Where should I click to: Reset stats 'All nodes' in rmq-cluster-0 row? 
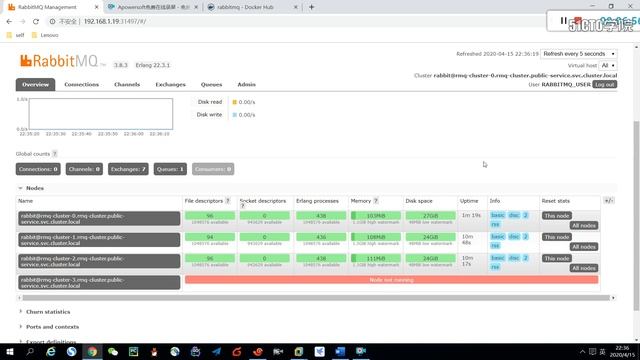pos(584,225)
